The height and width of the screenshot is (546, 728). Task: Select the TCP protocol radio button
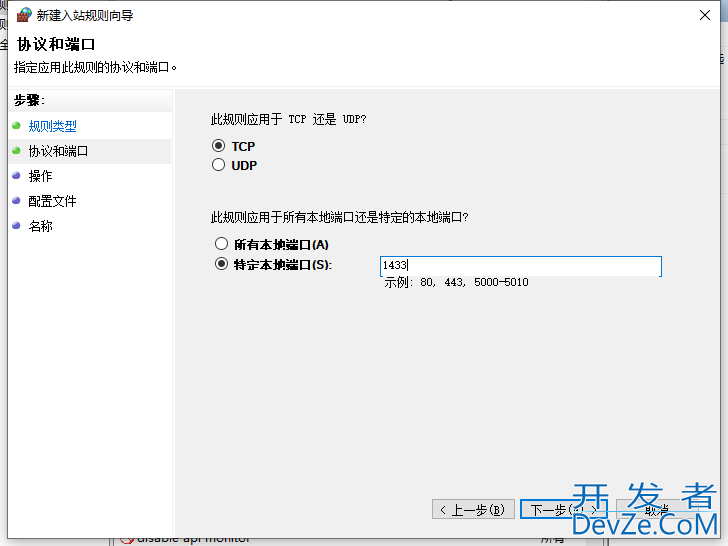[219, 146]
